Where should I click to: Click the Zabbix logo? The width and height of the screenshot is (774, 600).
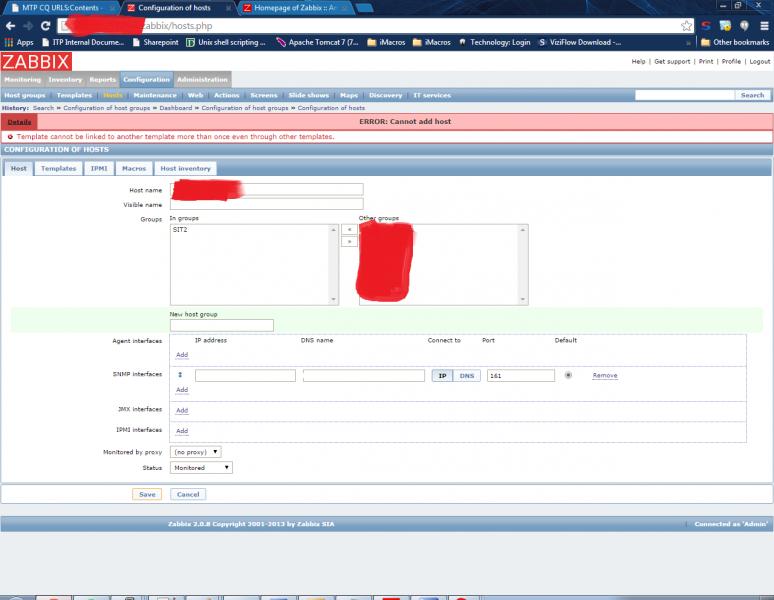[x=36, y=61]
